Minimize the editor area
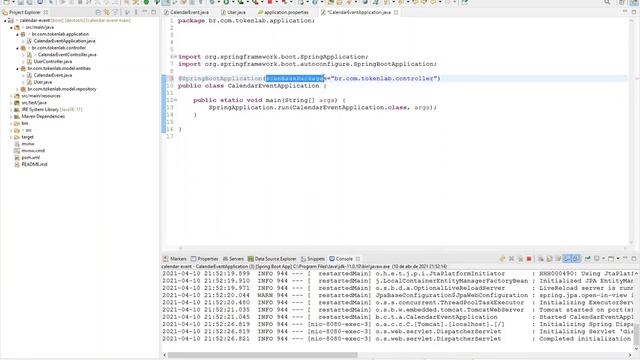This screenshot has width=640, height=360. point(625,12)
